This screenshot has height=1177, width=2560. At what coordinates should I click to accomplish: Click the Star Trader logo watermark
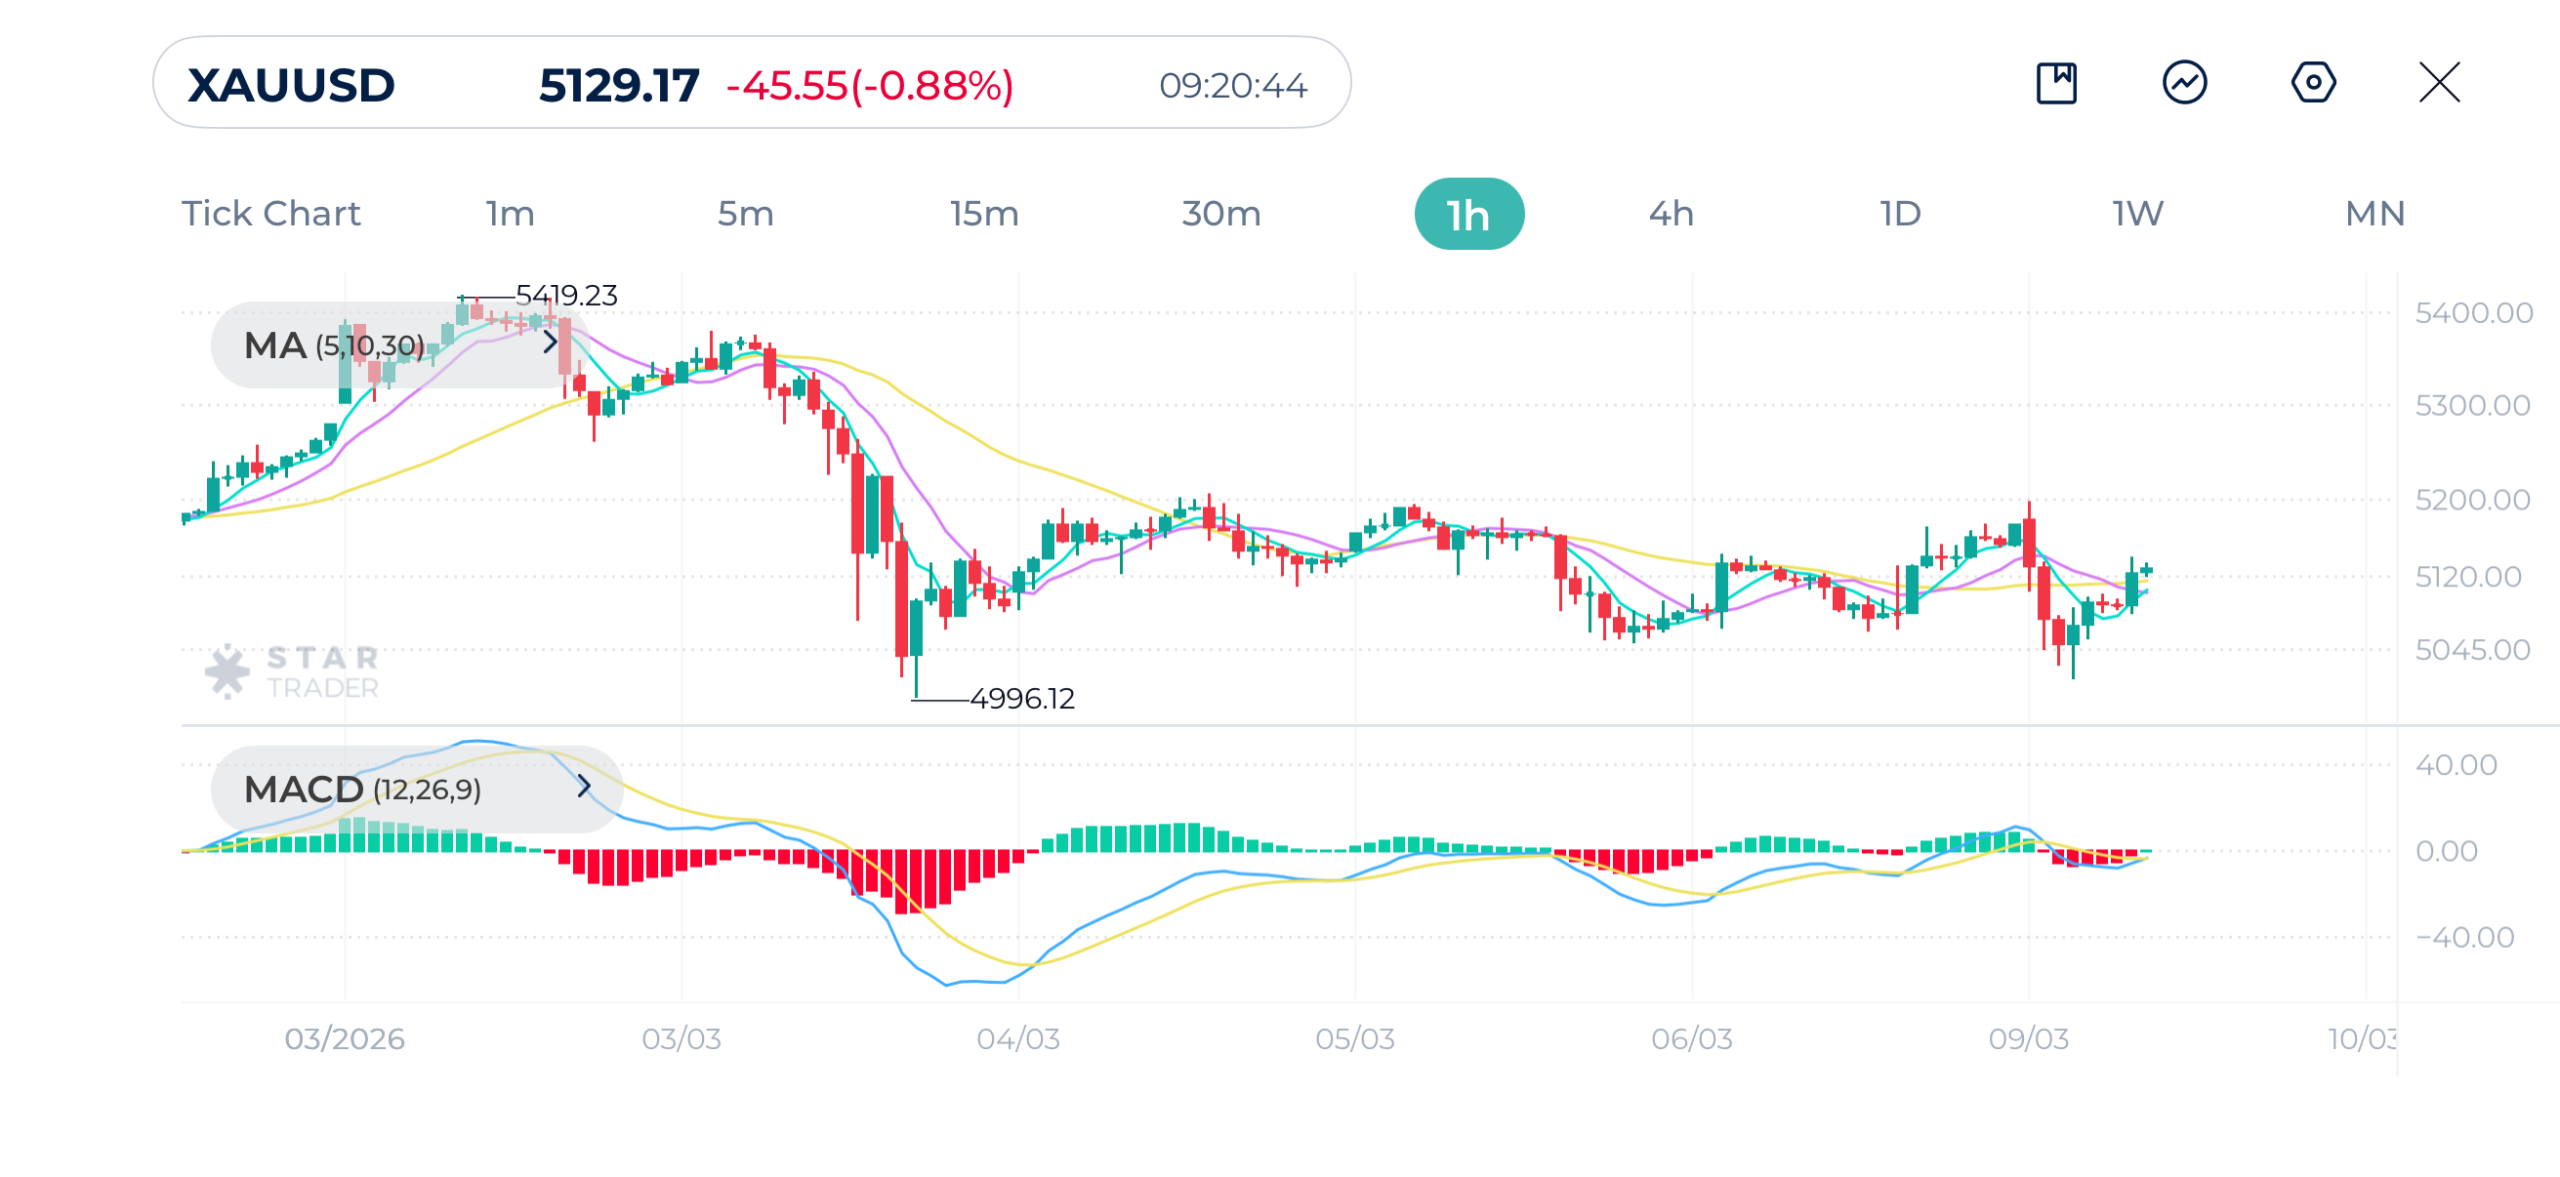click(x=292, y=671)
